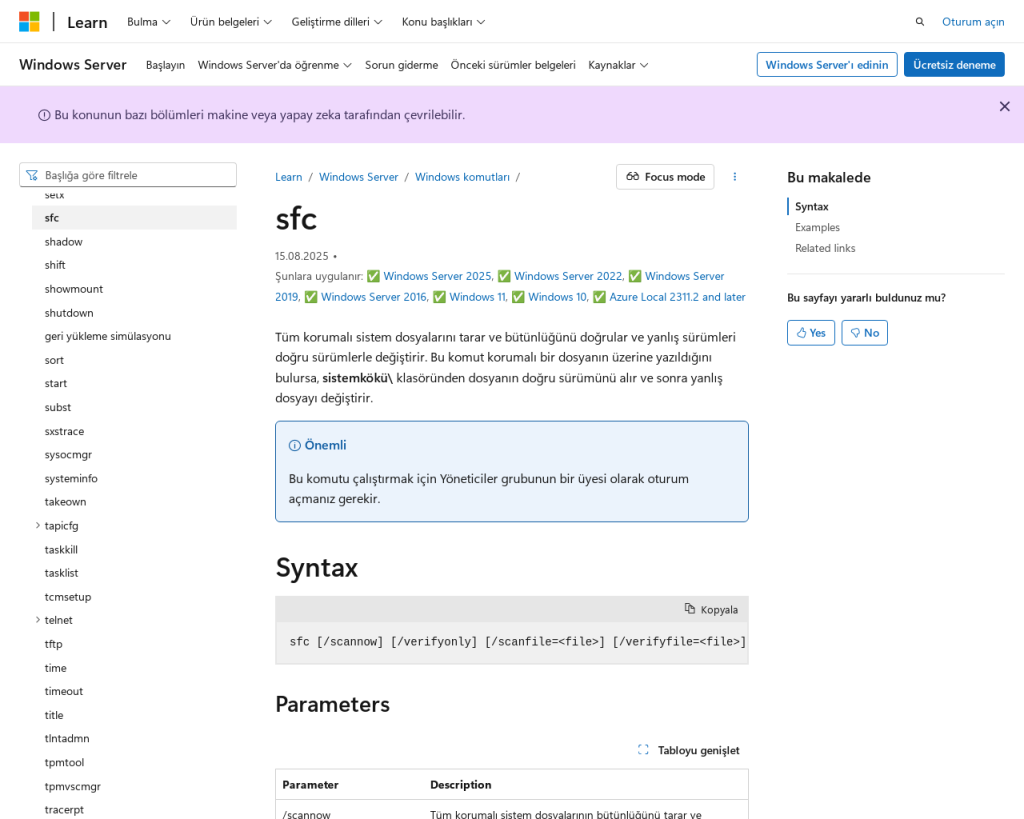The height and width of the screenshot is (819, 1024).
Task: Select shift in the sidebar
Action: (x=55, y=265)
